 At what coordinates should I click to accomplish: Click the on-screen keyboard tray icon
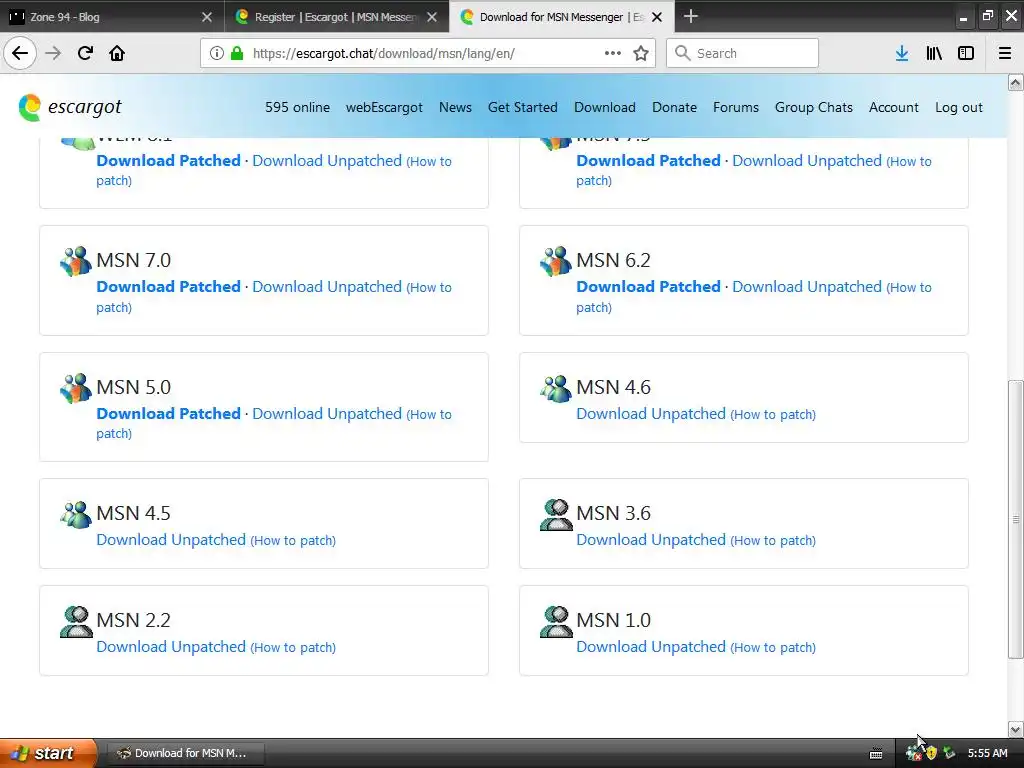tap(876, 754)
